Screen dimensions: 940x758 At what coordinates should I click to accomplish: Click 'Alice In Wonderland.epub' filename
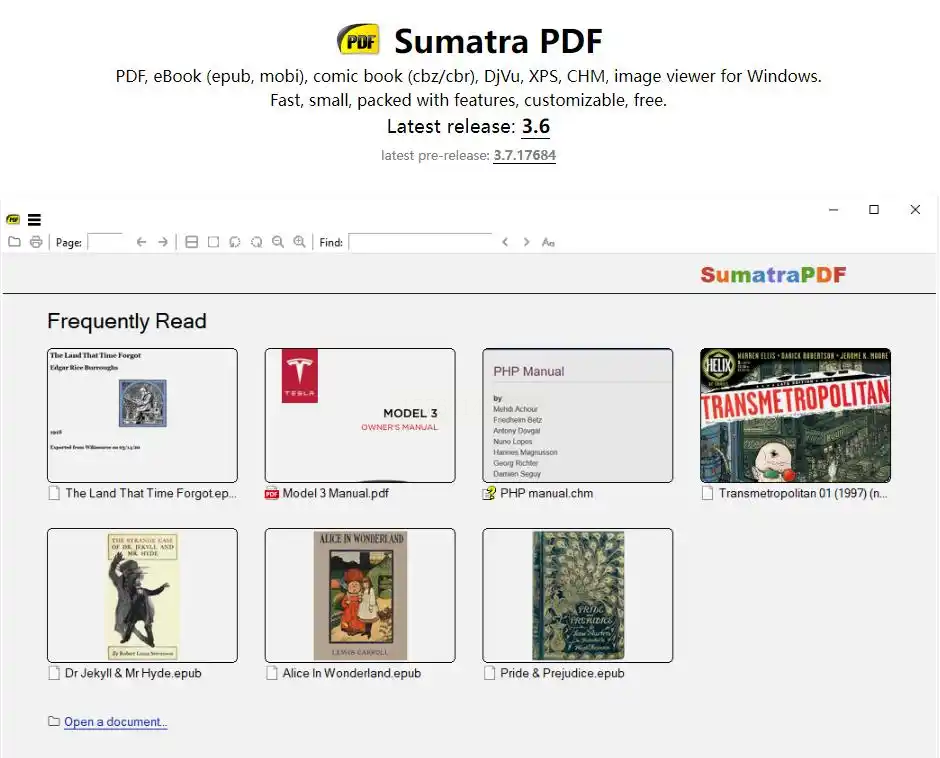352,673
